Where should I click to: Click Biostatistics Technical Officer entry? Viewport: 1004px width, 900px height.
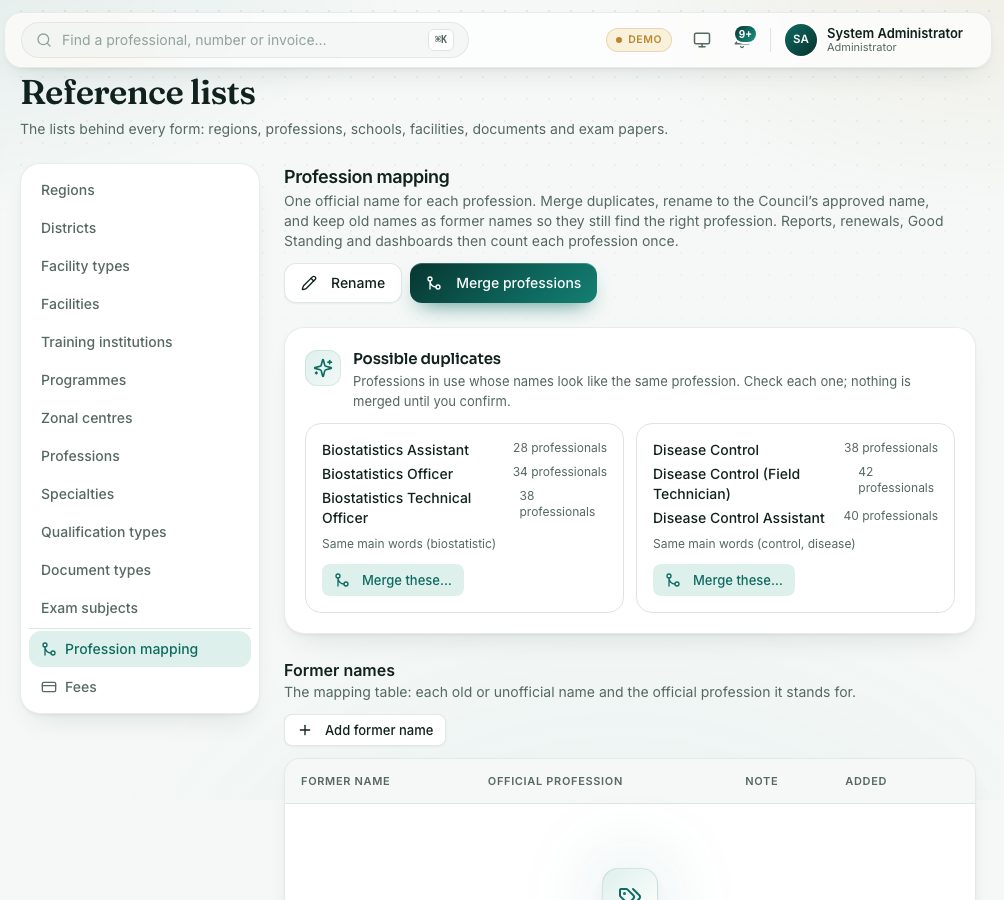[x=396, y=508]
